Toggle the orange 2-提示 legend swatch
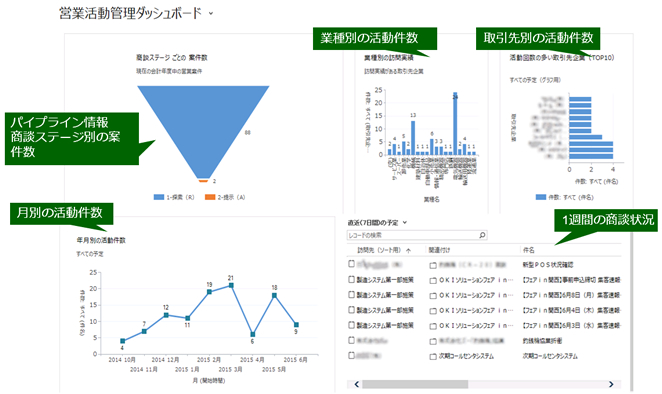This screenshot has height=394, width=662. pos(210,197)
